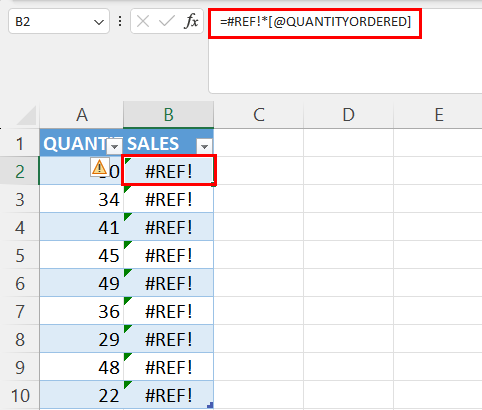Viewport: 482px width, 410px height.
Task: Select row 10 header
Action: click(x=20, y=395)
